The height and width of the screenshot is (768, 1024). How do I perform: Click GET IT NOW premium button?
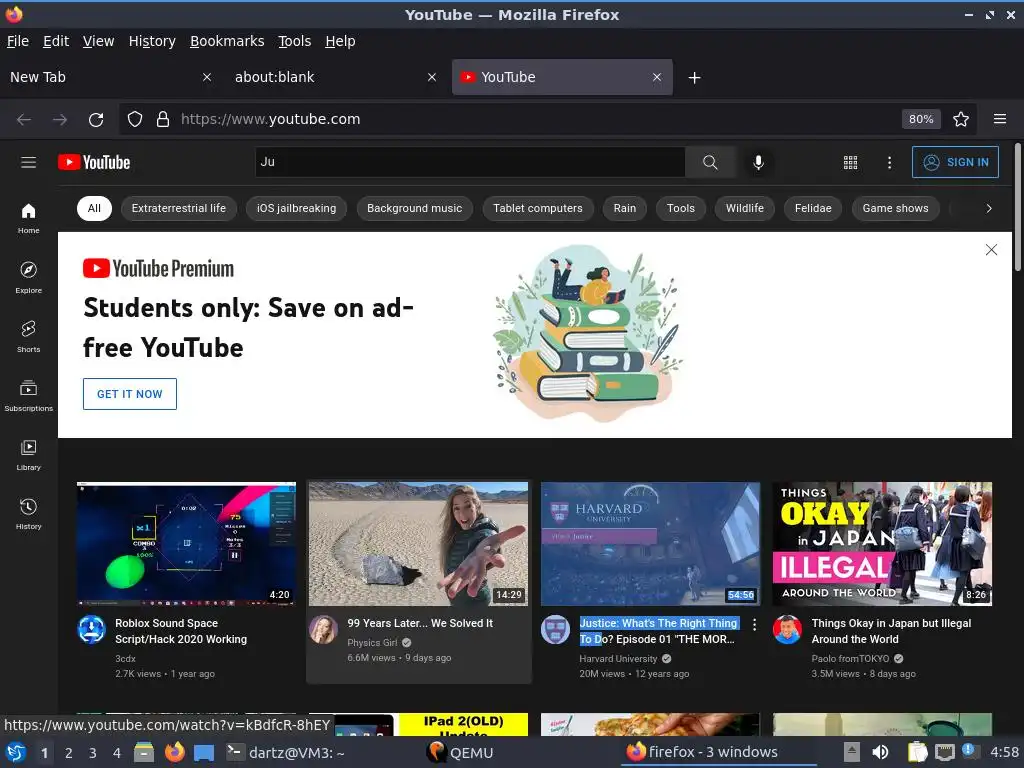[x=129, y=394]
